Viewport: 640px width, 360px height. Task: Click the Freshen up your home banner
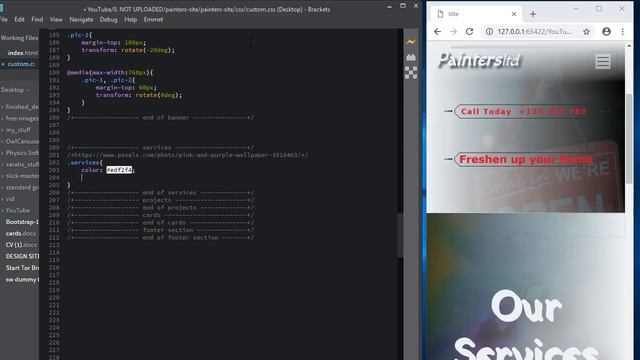525,159
